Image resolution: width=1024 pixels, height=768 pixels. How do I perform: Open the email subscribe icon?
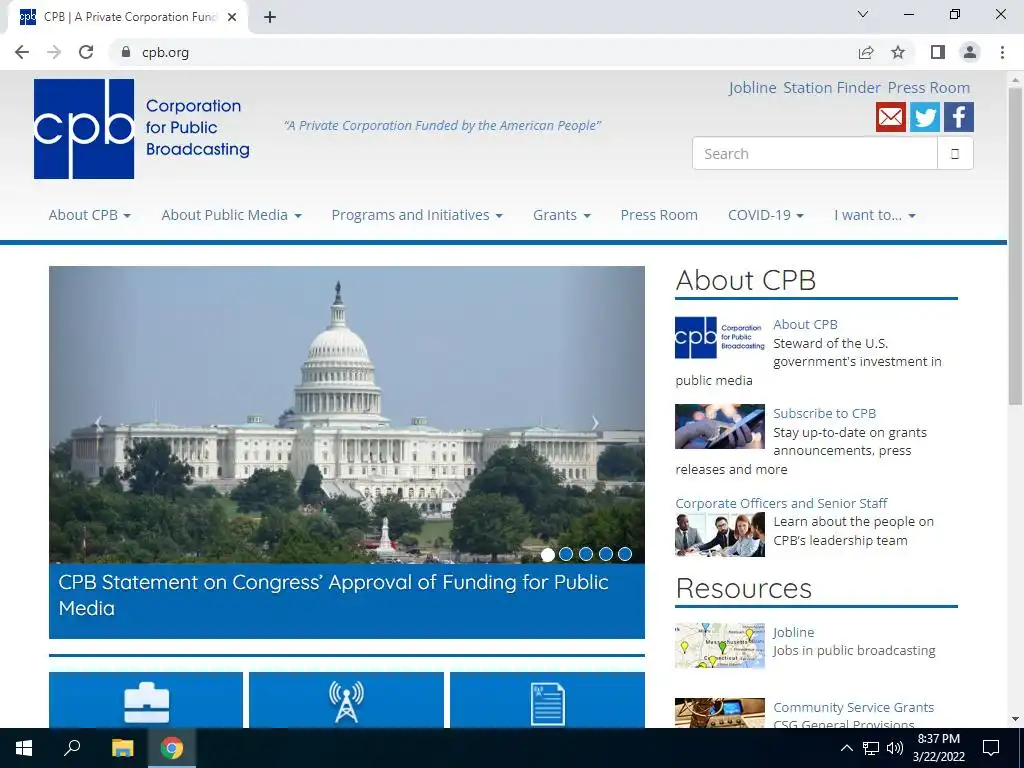[x=891, y=117]
